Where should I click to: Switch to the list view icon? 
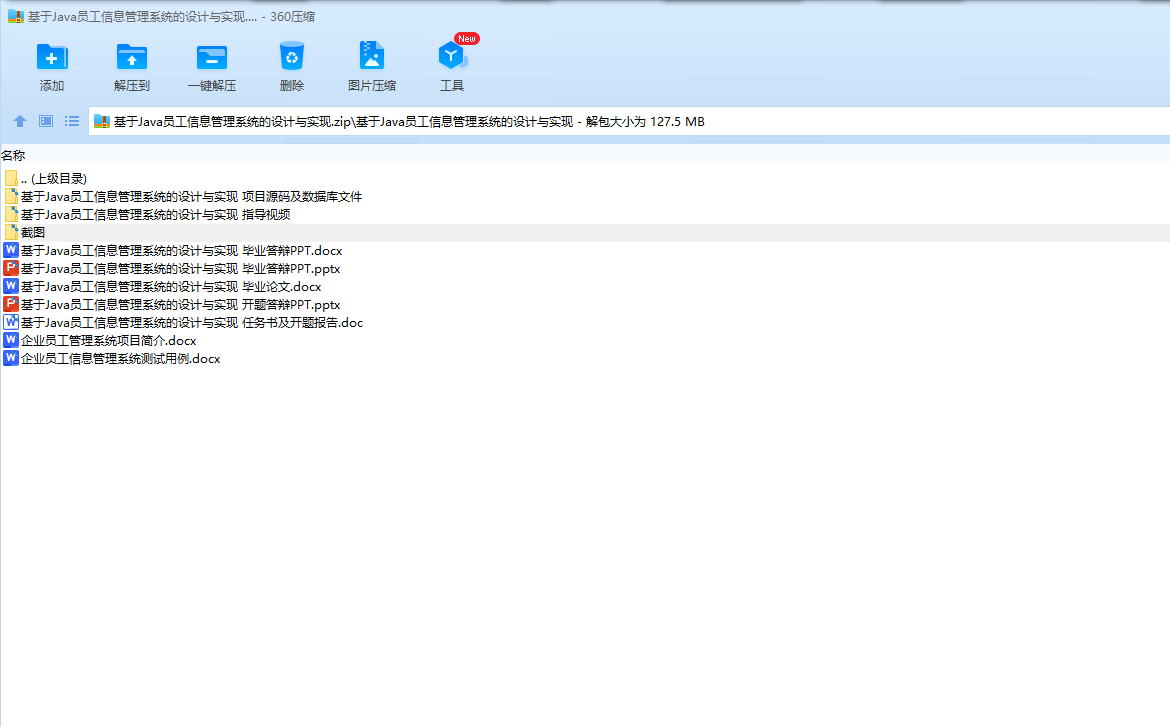(x=72, y=121)
